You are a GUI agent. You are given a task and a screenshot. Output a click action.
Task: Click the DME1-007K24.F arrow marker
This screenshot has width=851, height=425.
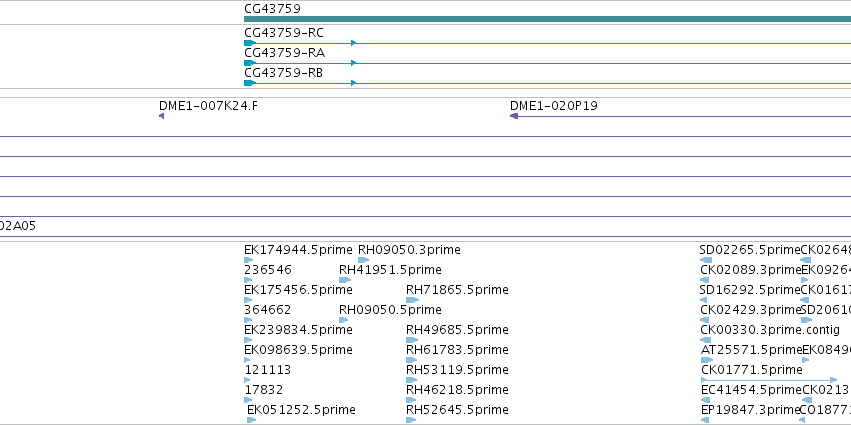(161, 116)
